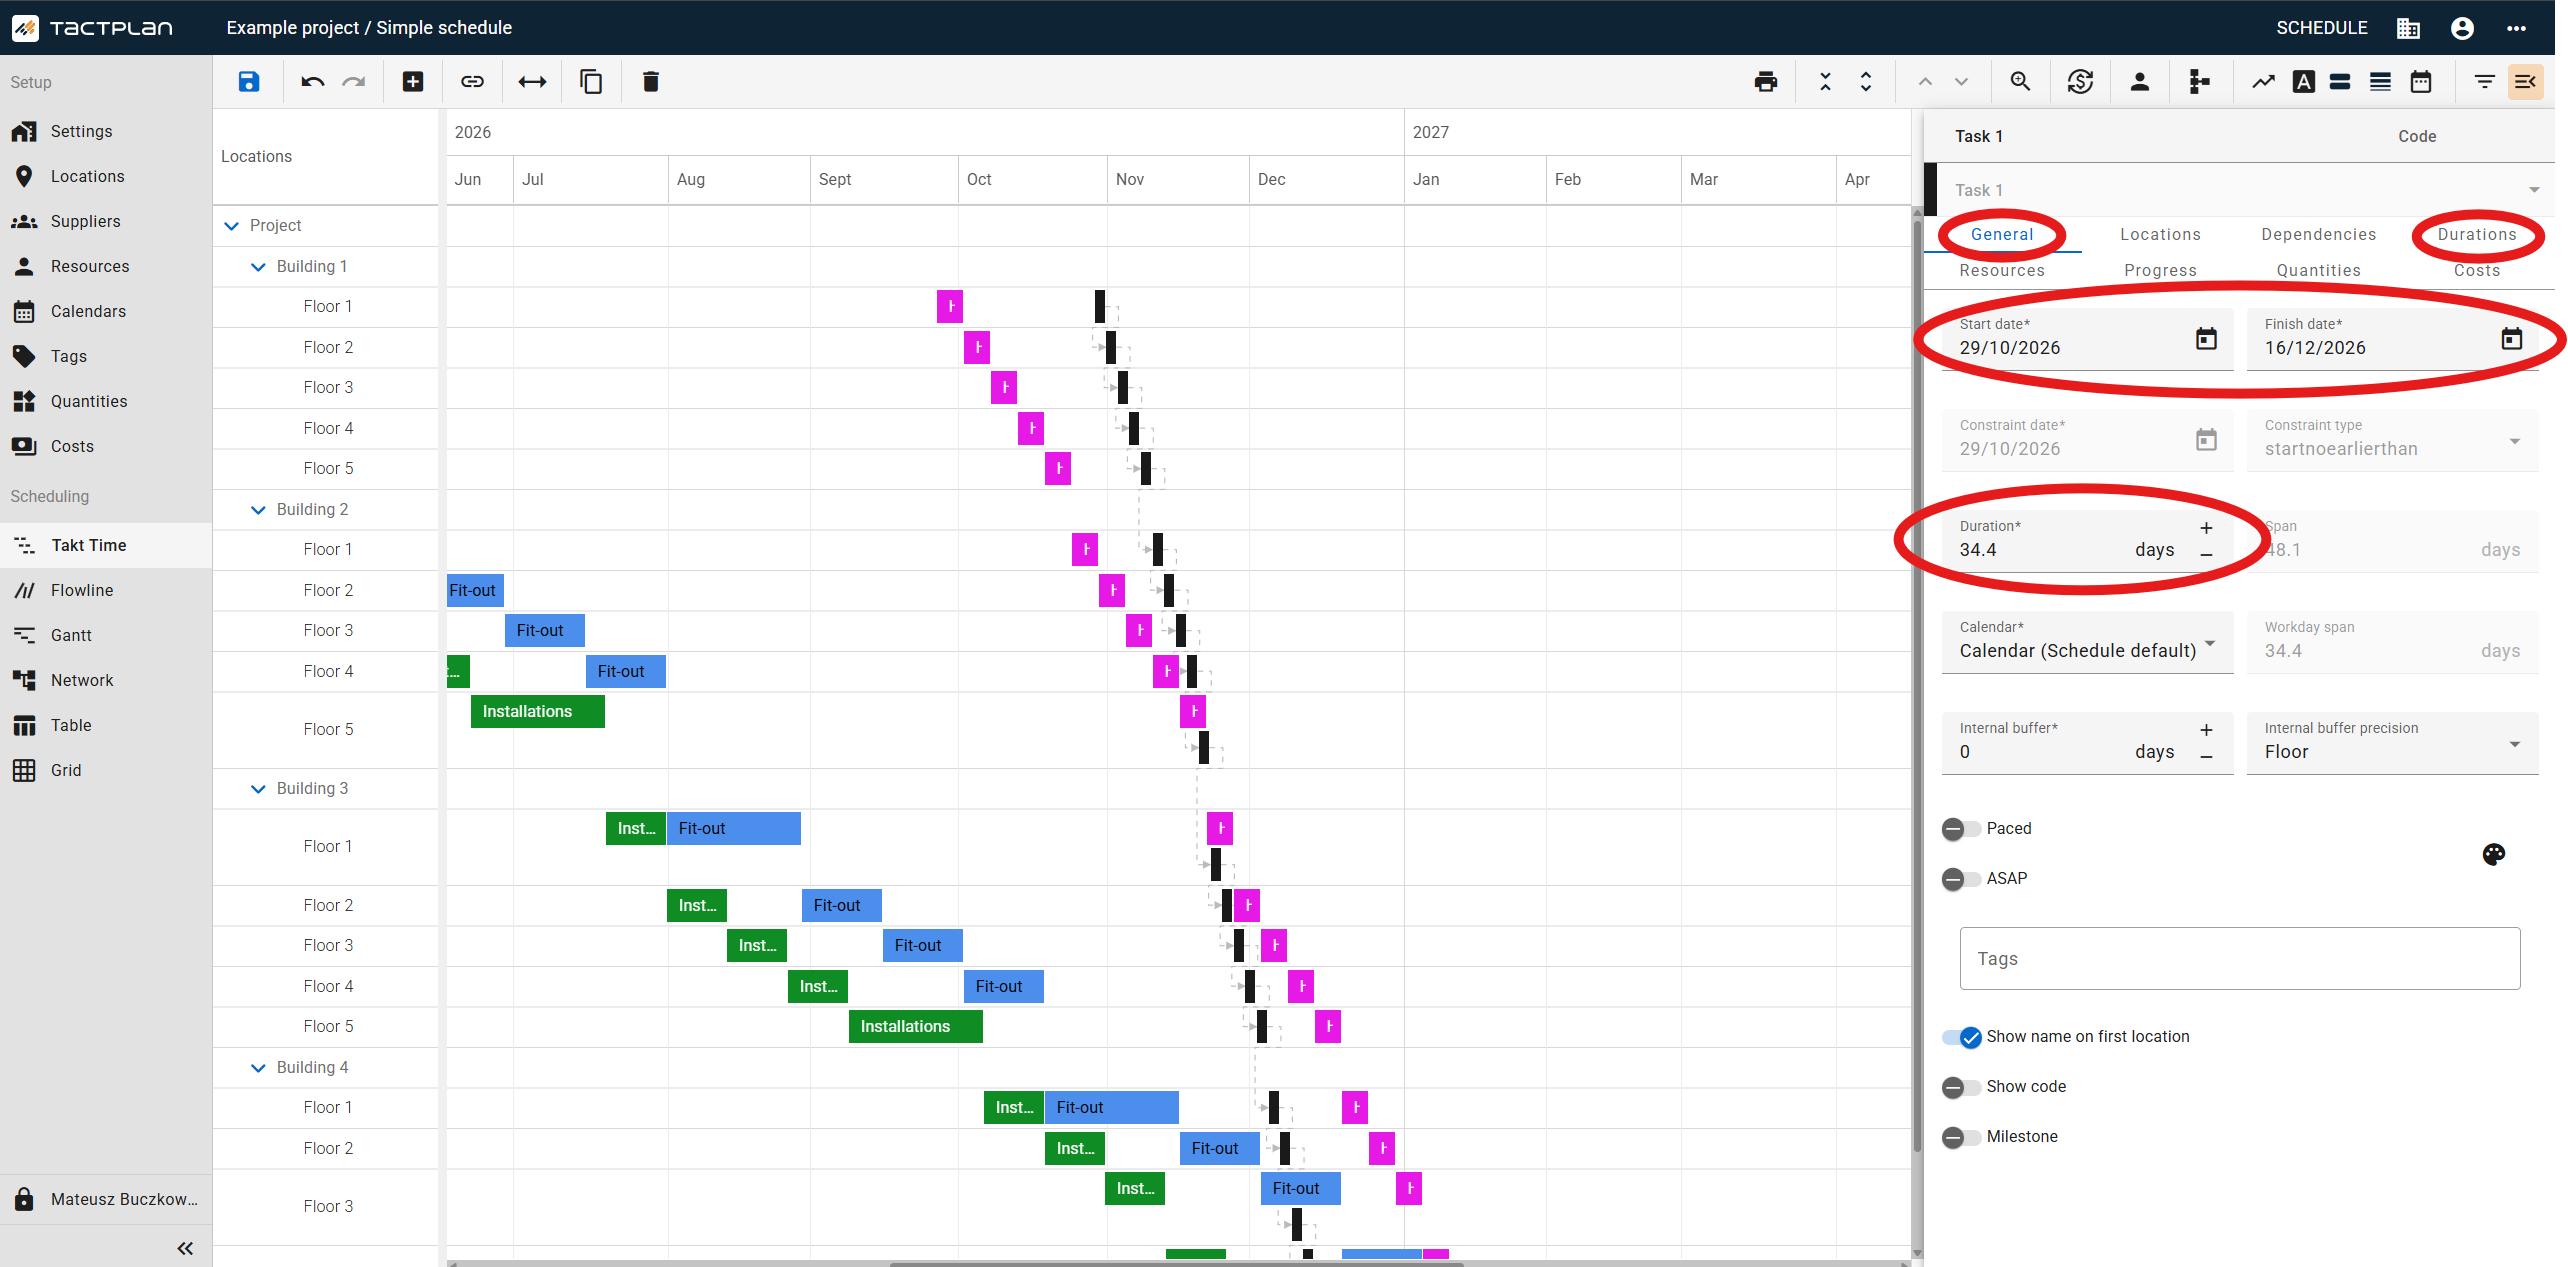Open Settings in the sidebar
Screen dimensions: 2568x1267
click(x=106, y=132)
